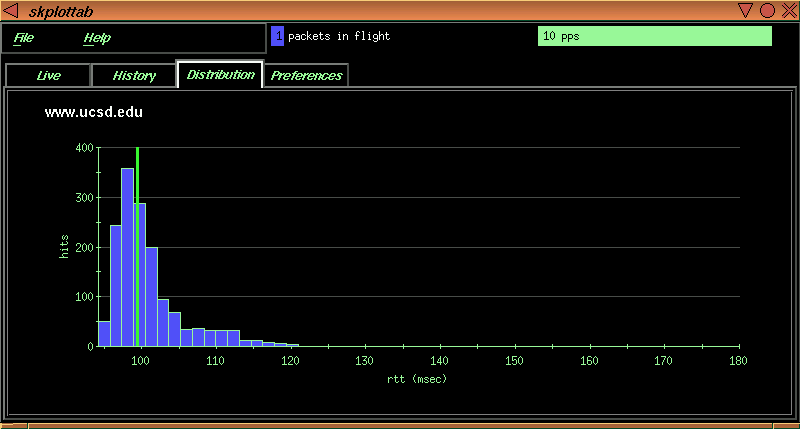Click the 200 y-axis value
The width and height of the screenshot is (800, 429).
point(85,247)
